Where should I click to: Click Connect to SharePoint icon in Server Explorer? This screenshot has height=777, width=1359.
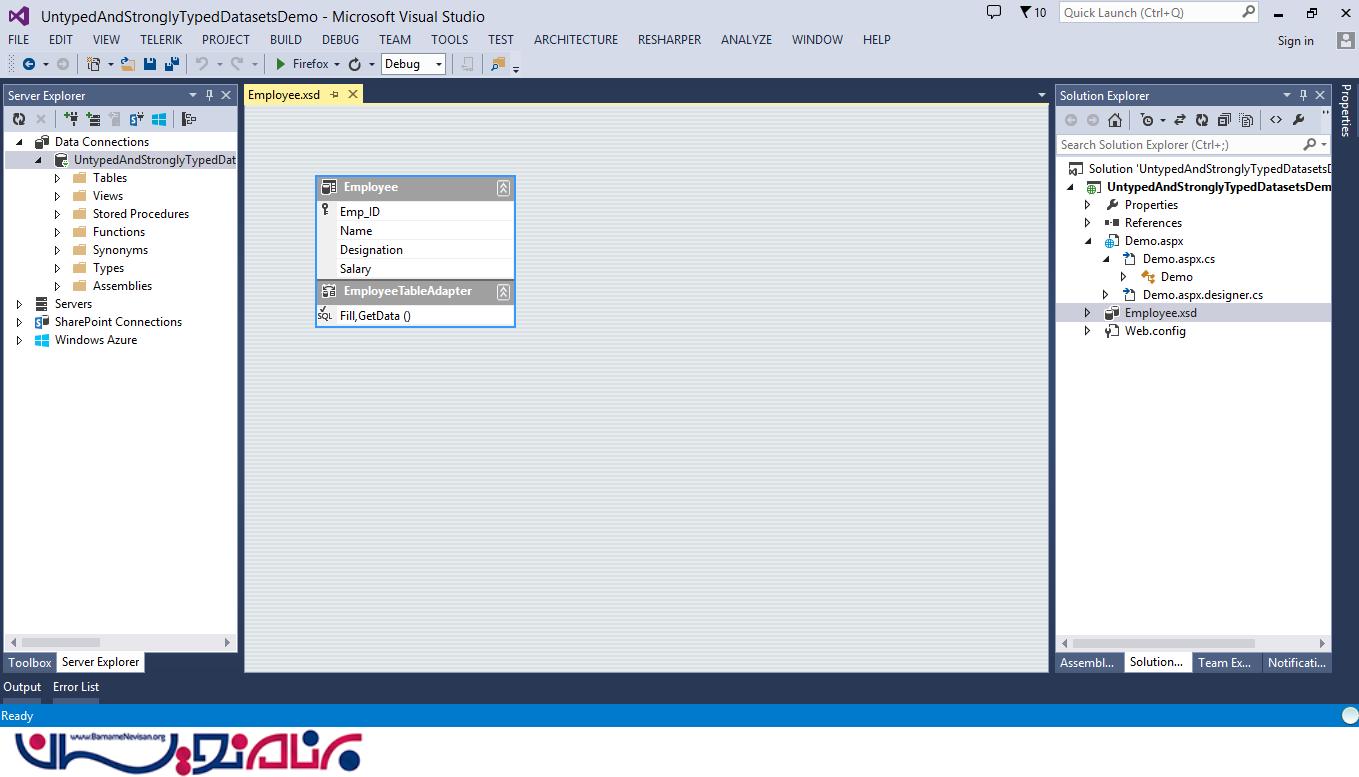(x=137, y=119)
